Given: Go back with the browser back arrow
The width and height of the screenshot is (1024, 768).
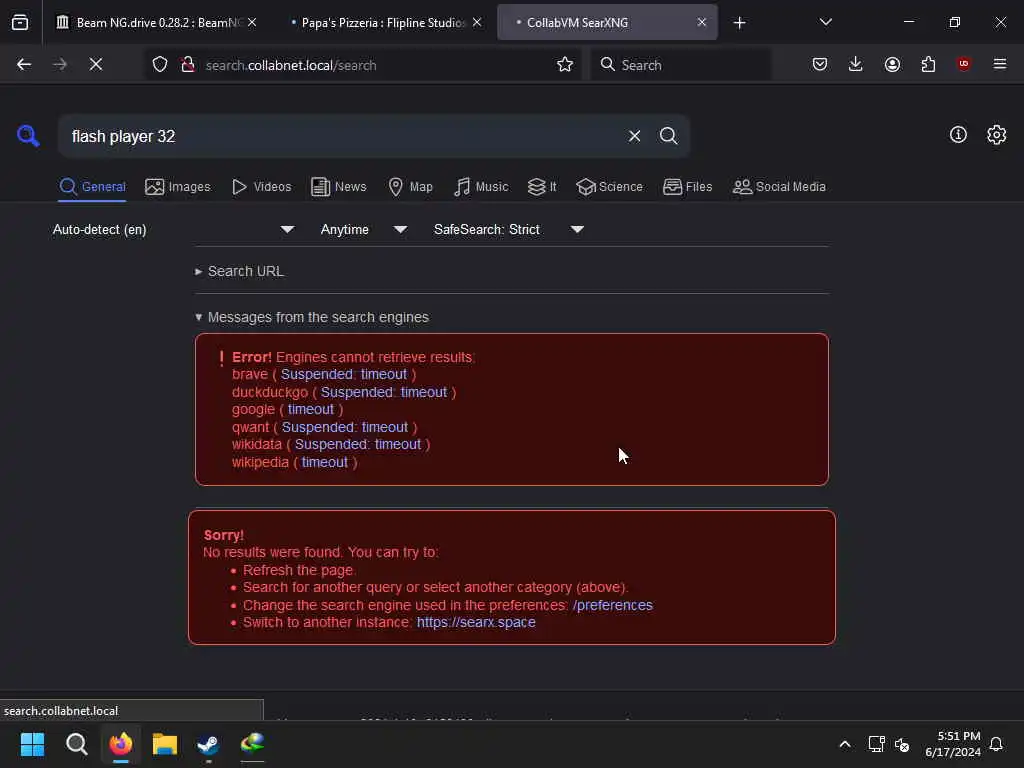Looking at the screenshot, I should tap(24, 65).
